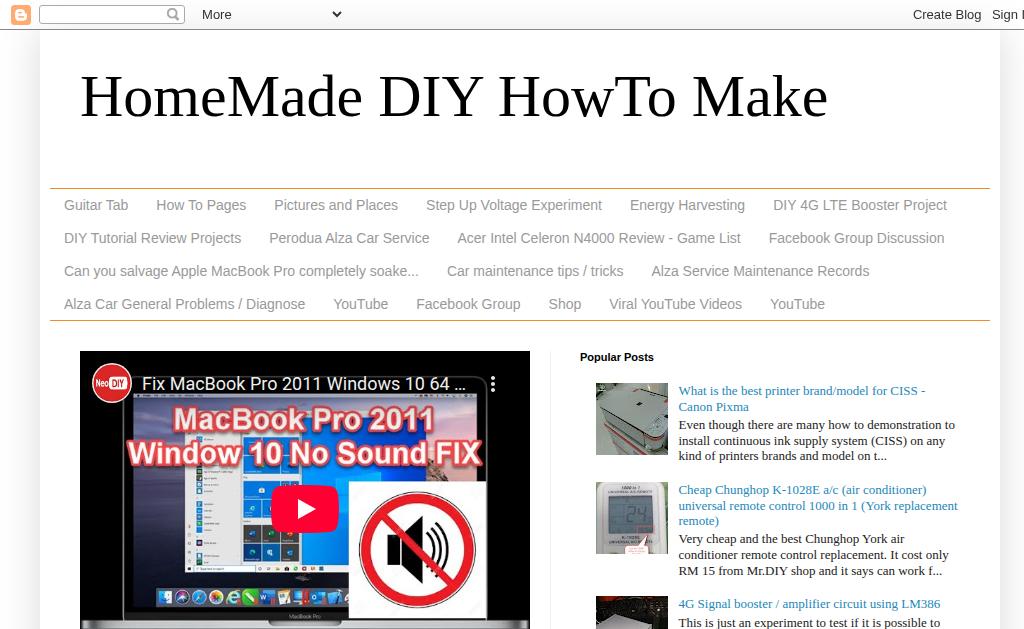Open Car maintenance tips / tricks
This screenshot has height=629, width=1024.
535,271
